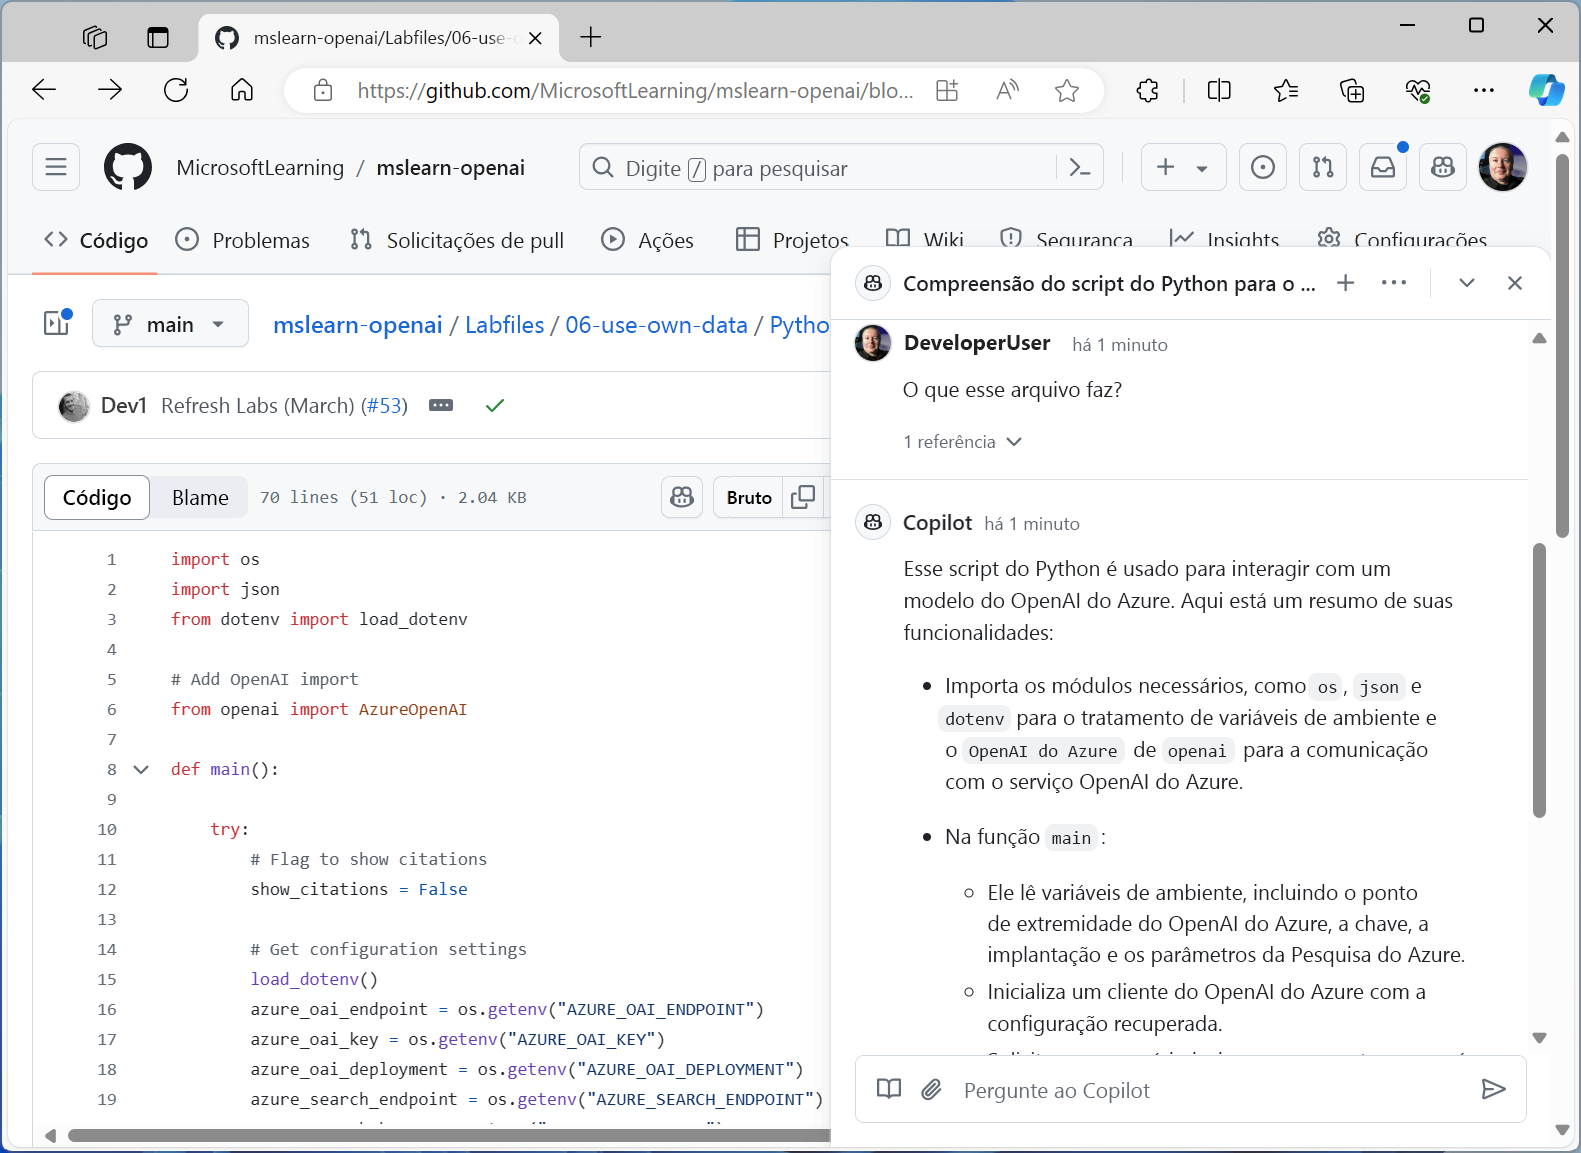Open new browser tab plus button
The image size is (1581, 1153).
tap(591, 37)
